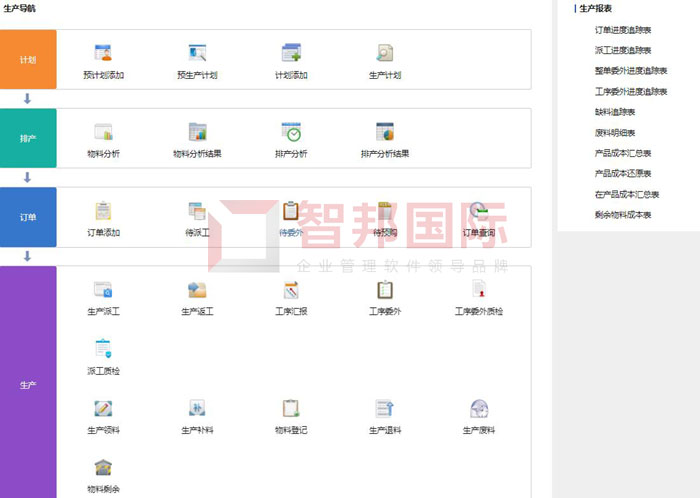700x498 pixels.
Task: Click the 订单查询 icon
Action: tap(479, 211)
